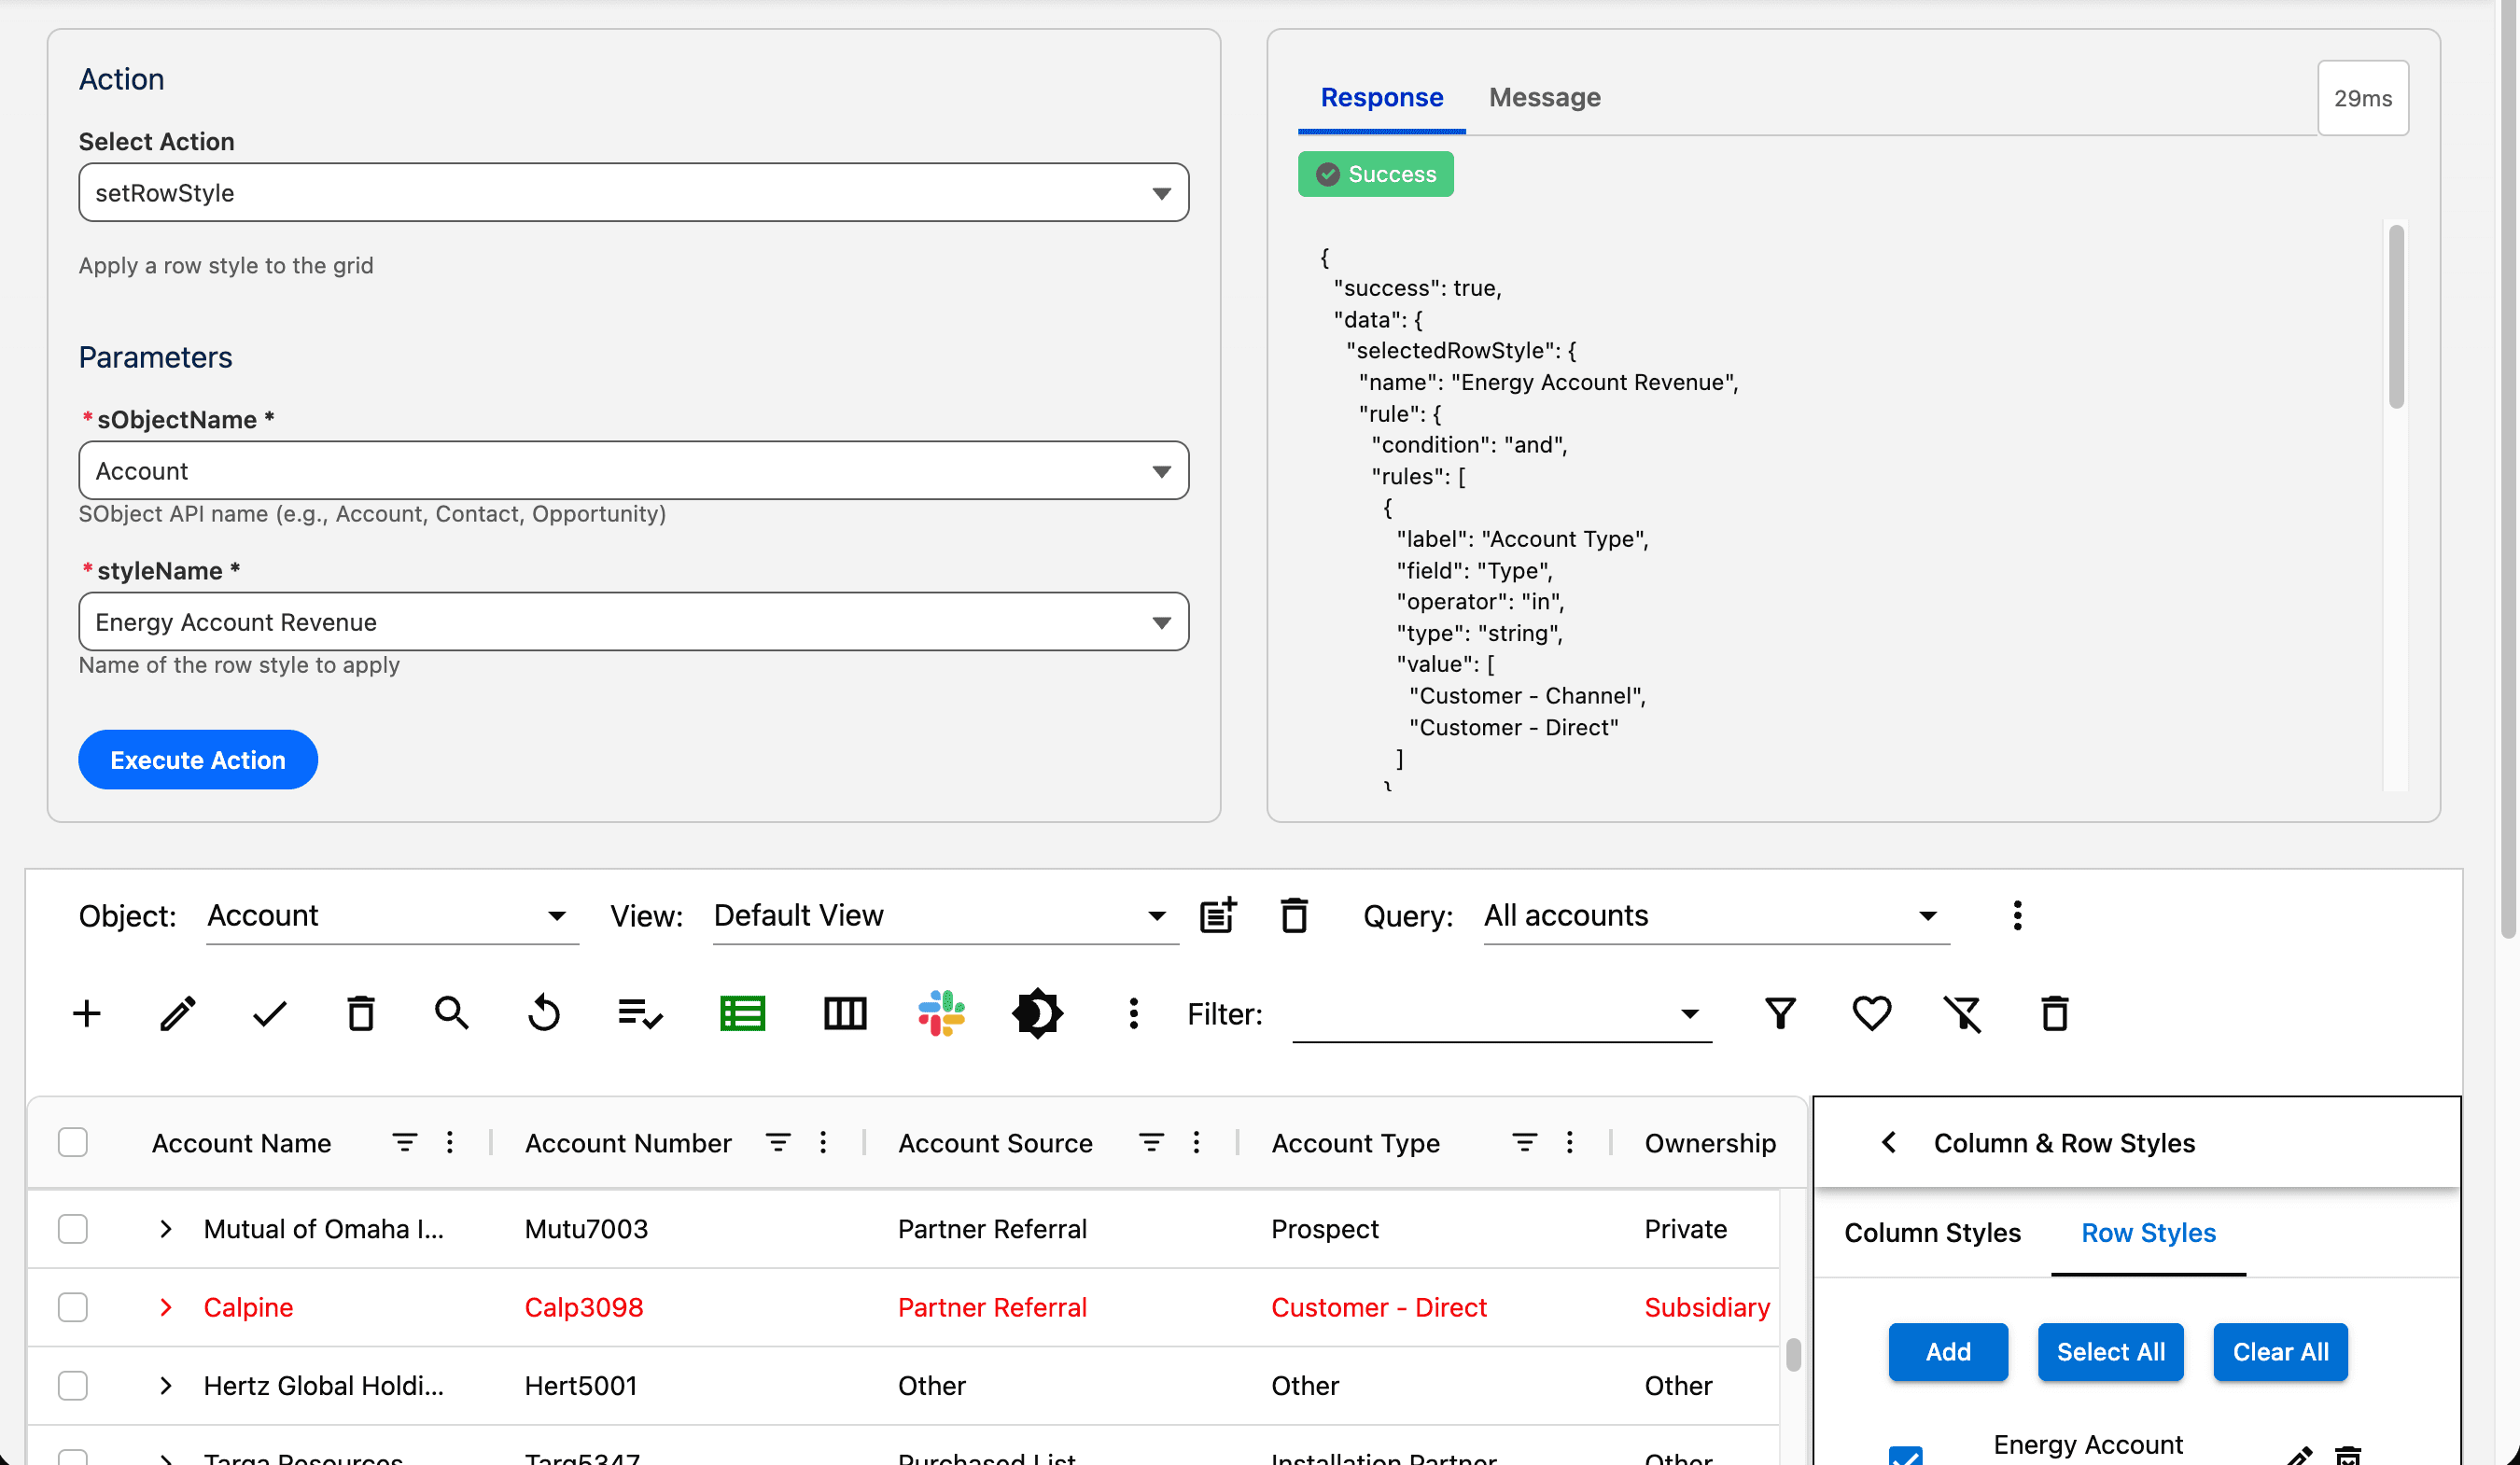Switch to the Message tab

[1544, 97]
